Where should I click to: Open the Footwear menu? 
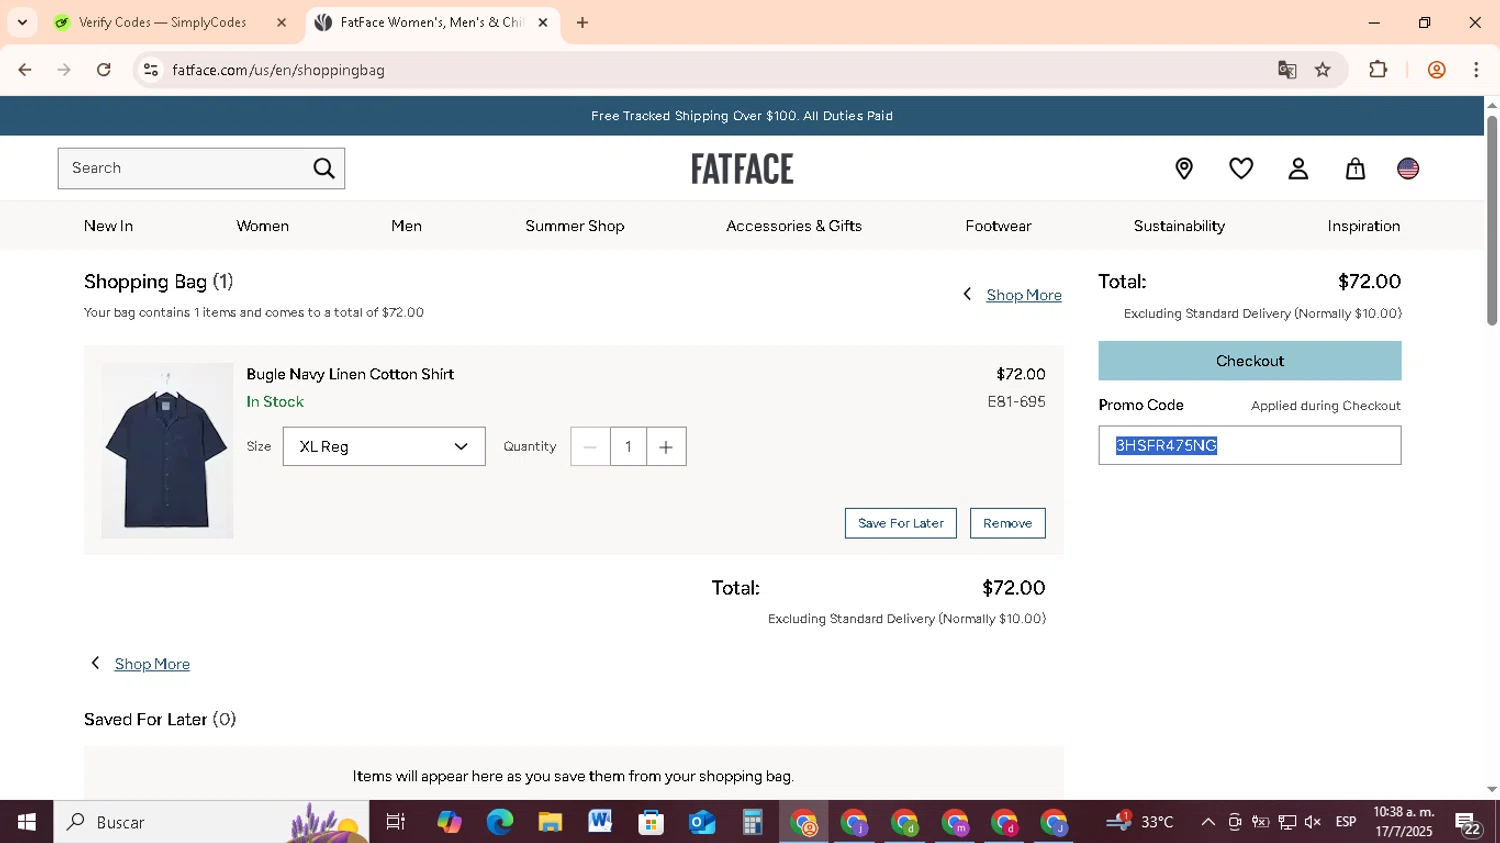coord(998,226)
